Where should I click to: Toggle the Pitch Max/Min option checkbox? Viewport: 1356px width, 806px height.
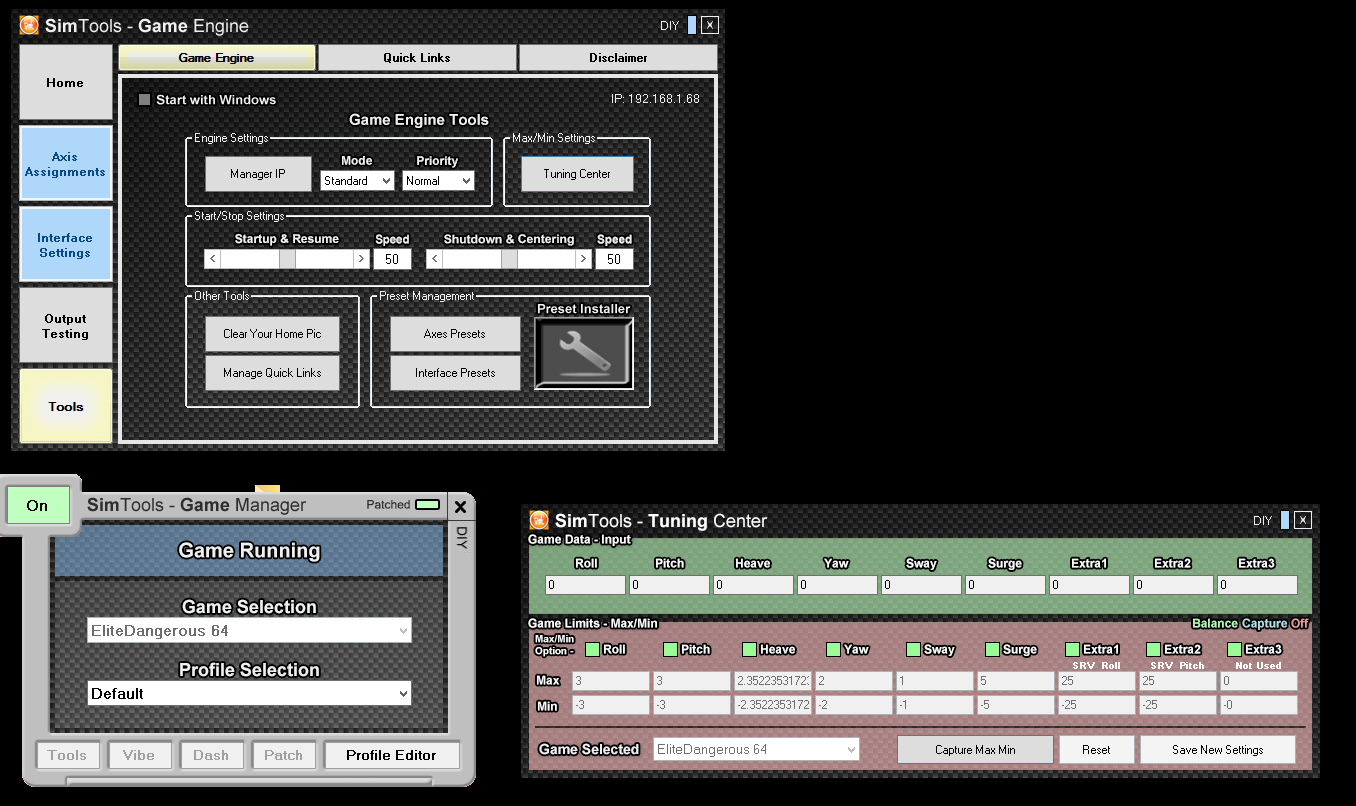click(x=671, y=649)
